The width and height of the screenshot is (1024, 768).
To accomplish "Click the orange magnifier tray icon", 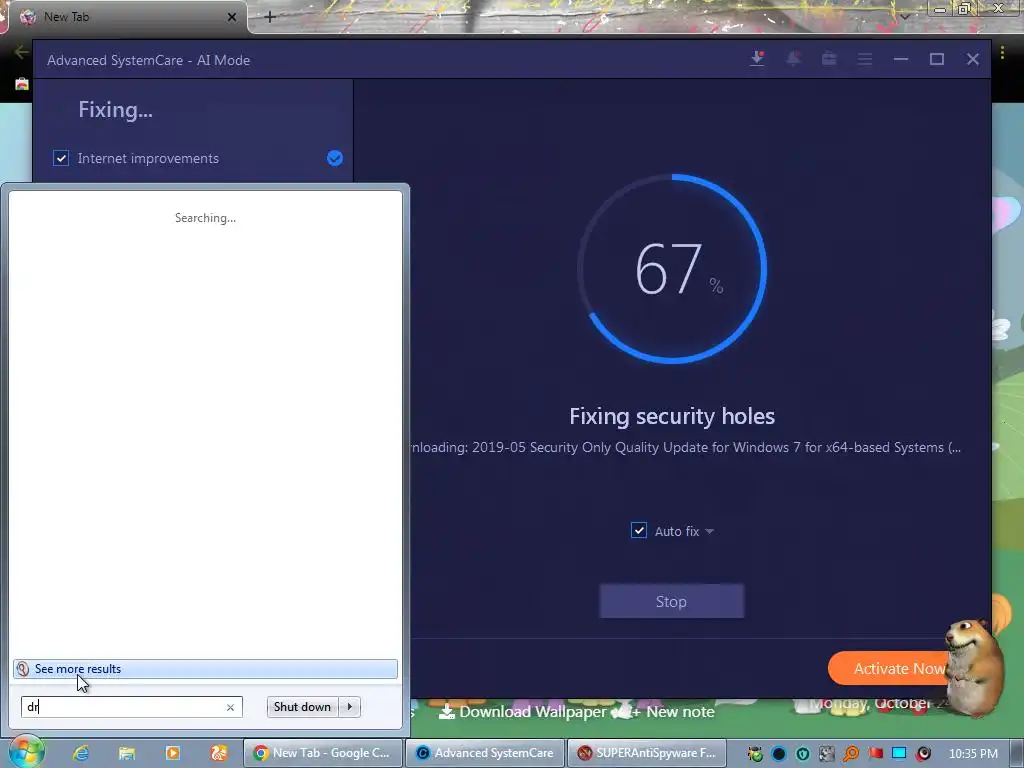I will [x=851, y=754].
